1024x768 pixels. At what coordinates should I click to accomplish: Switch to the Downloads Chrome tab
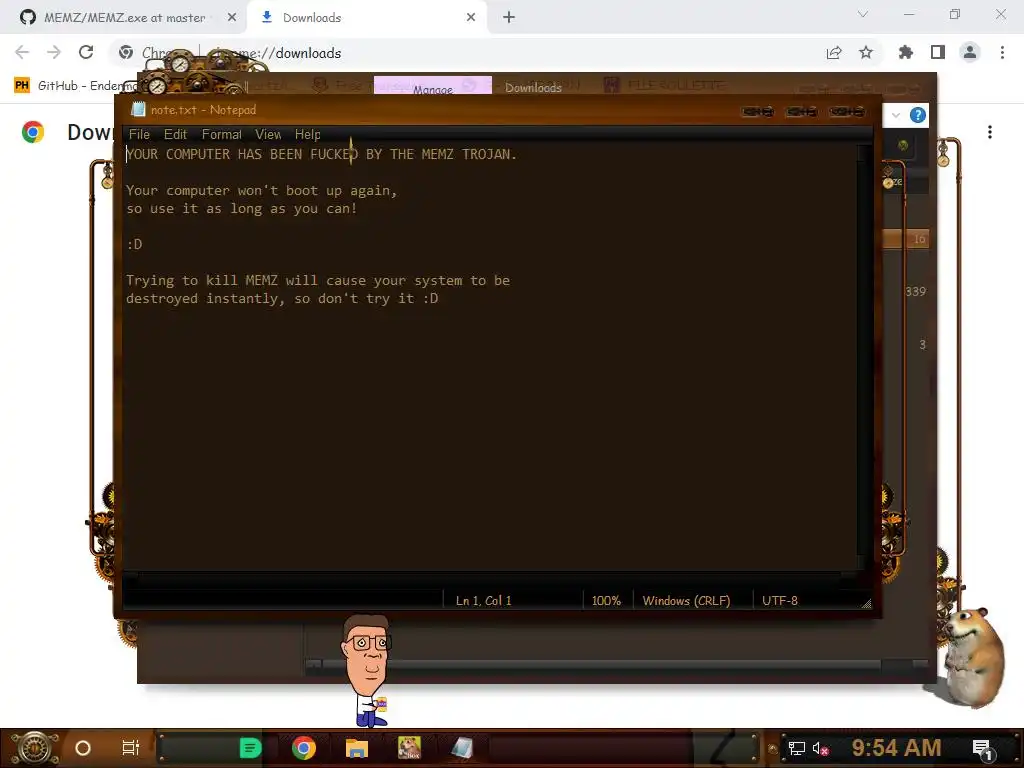point(366,18)
